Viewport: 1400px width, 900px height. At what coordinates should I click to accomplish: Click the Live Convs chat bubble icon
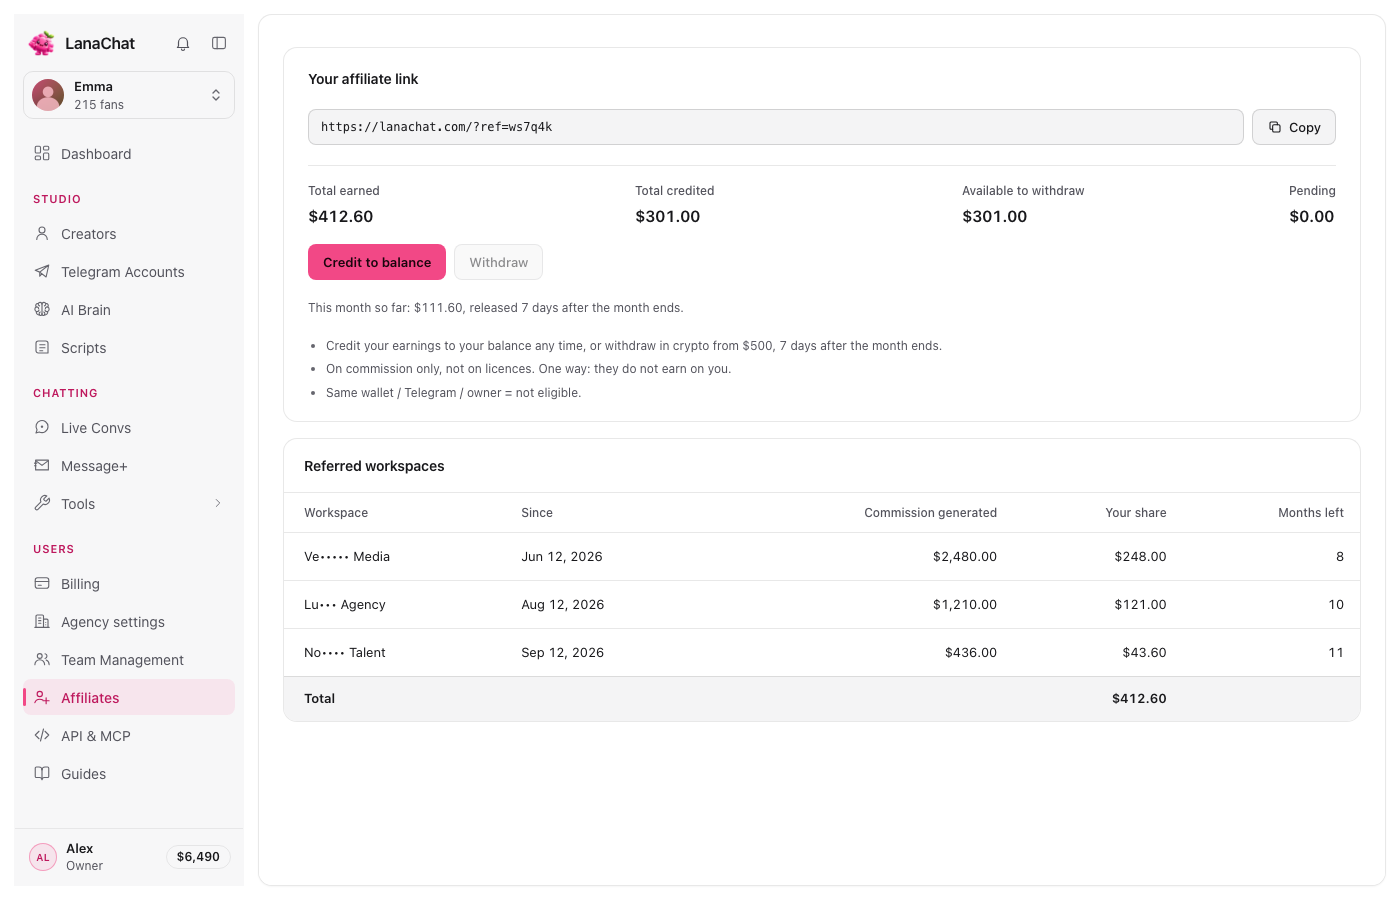(x=42, y=427)
